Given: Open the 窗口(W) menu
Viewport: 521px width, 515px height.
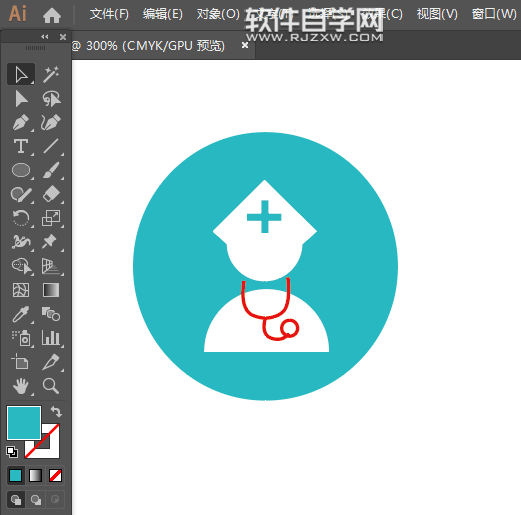Looking at the screenshot, I should coord(494,14).
